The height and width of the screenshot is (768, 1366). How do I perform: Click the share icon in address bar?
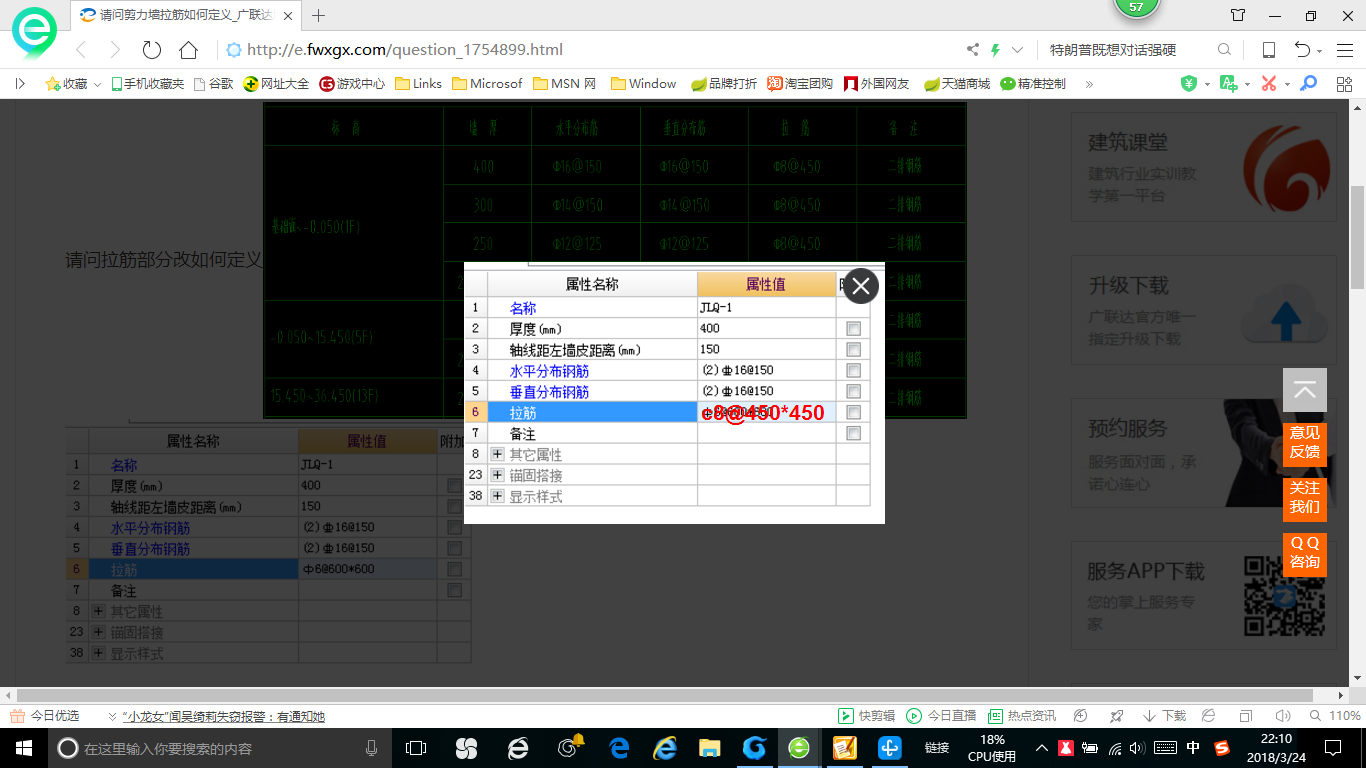(973, 50)
